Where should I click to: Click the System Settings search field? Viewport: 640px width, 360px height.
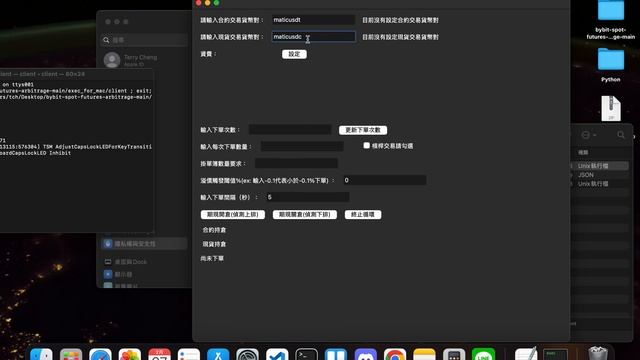coord(145,40)
